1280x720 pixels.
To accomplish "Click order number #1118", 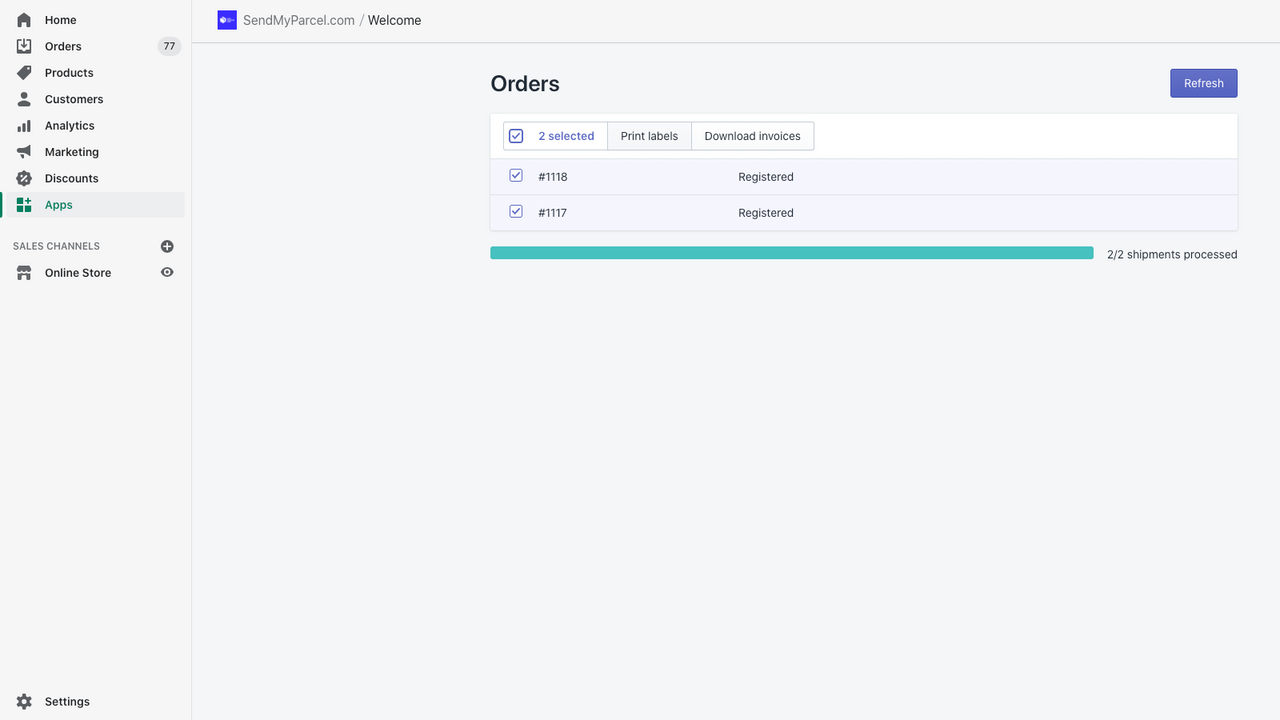I will [553, 177].
